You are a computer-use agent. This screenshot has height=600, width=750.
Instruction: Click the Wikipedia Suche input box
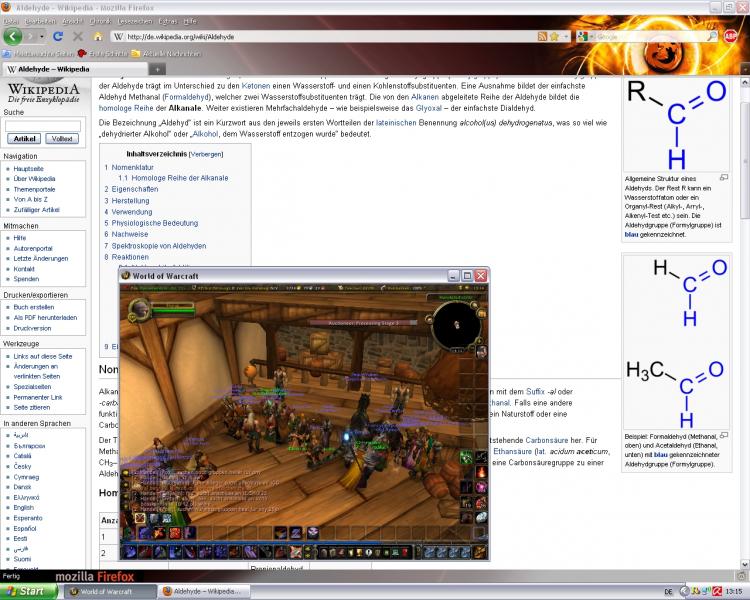pos(43,126)
